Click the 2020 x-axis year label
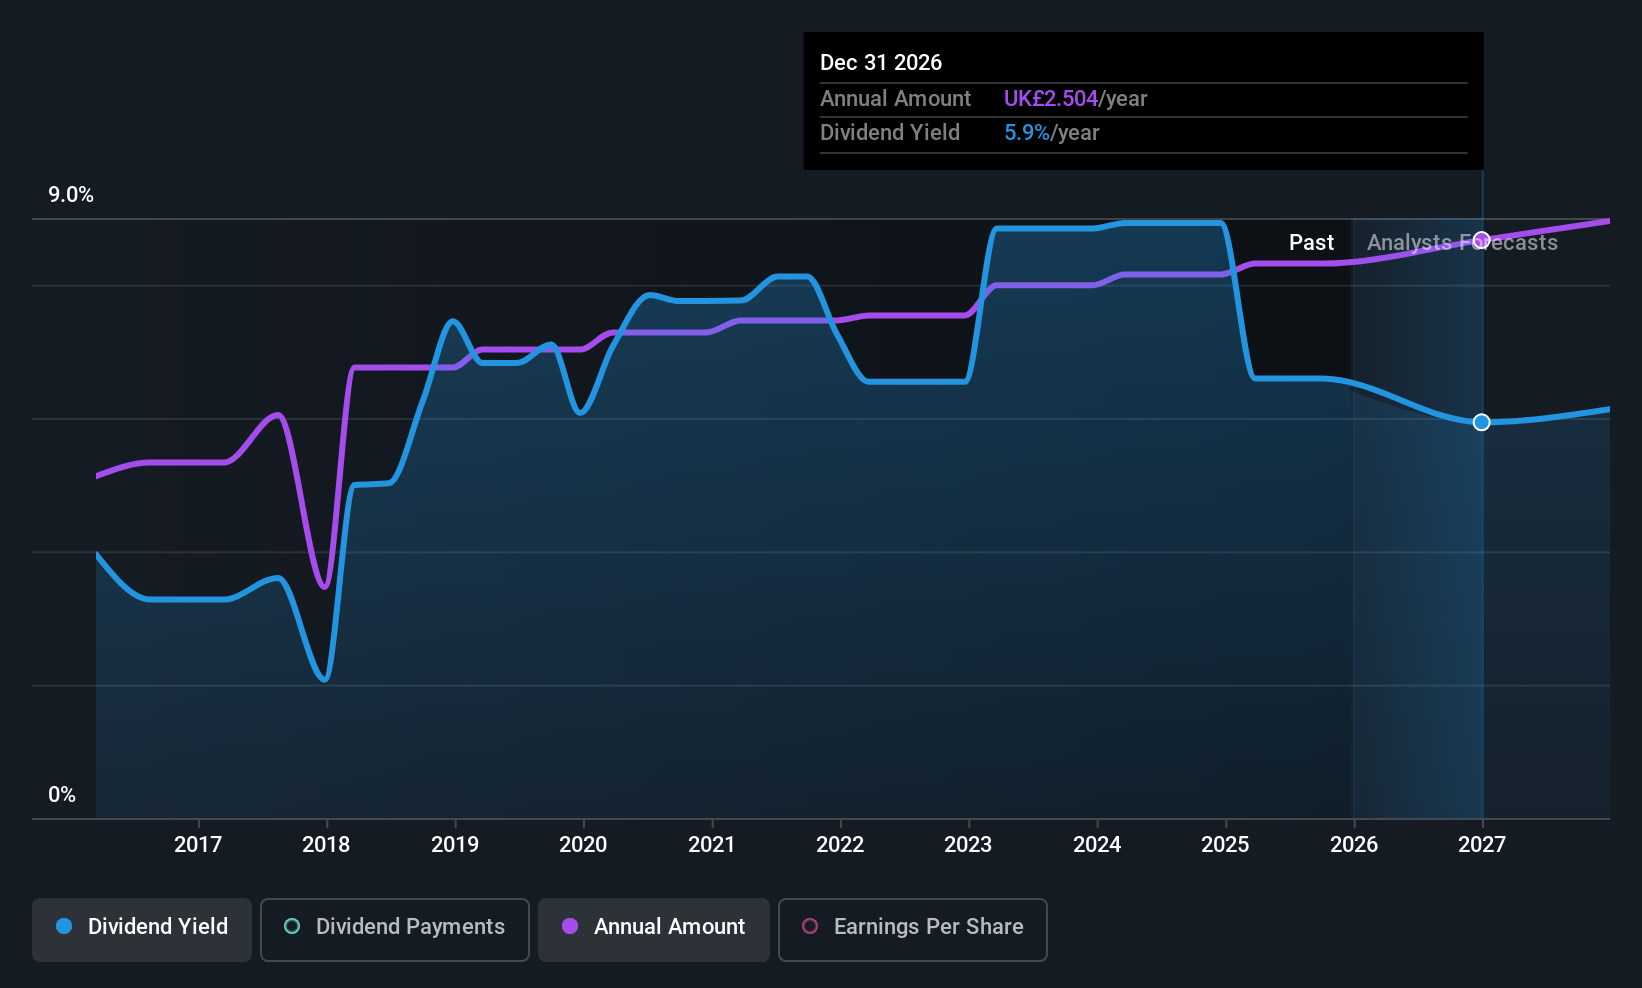The height and width of the screenshot is (988, 1642). (583, 845)
